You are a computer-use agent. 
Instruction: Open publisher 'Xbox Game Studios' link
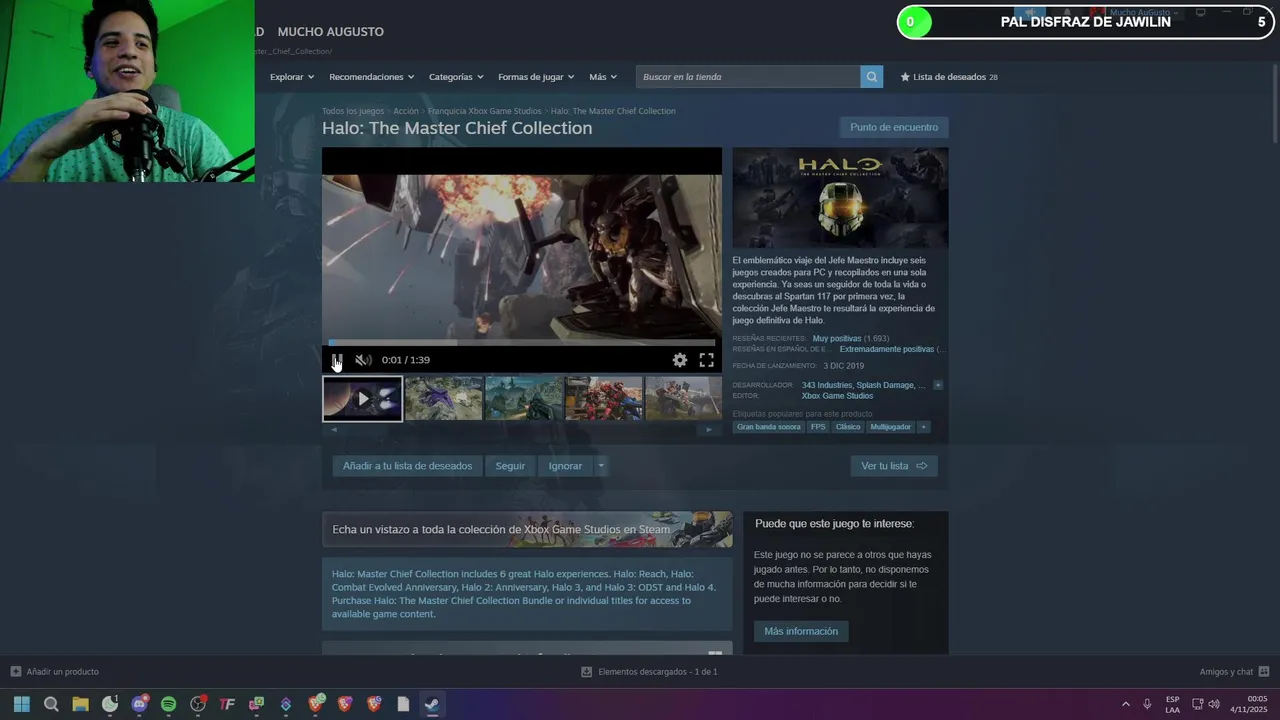point(837,396)
